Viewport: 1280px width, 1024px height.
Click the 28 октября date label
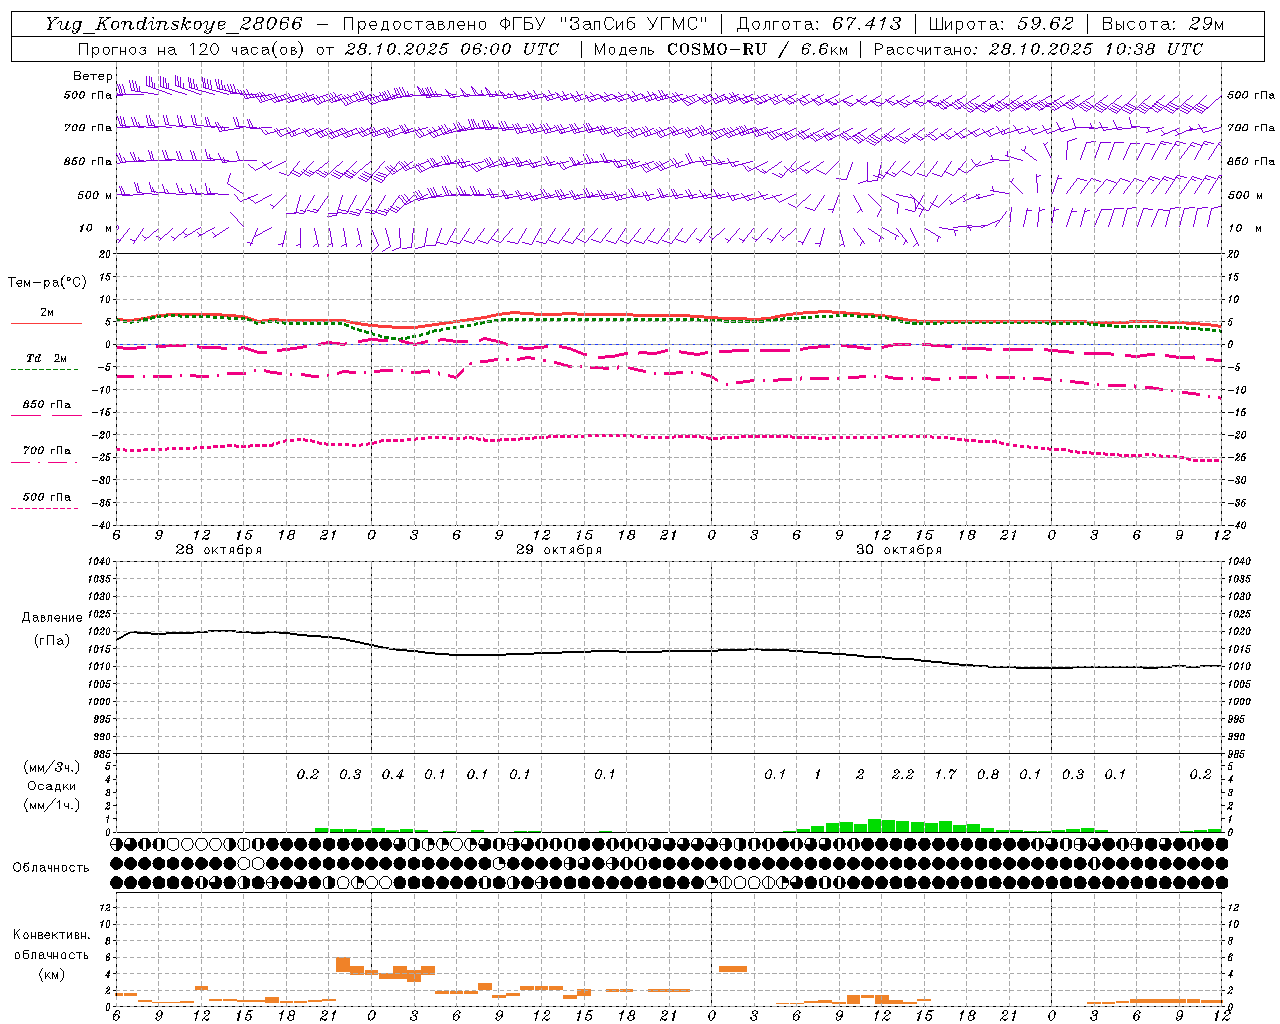pyautogui.click(x=219, y=550)
